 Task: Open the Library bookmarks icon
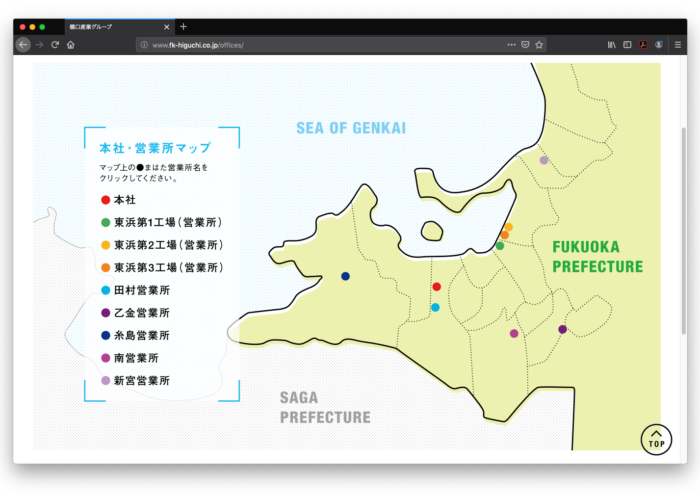[x=611, y=45]
